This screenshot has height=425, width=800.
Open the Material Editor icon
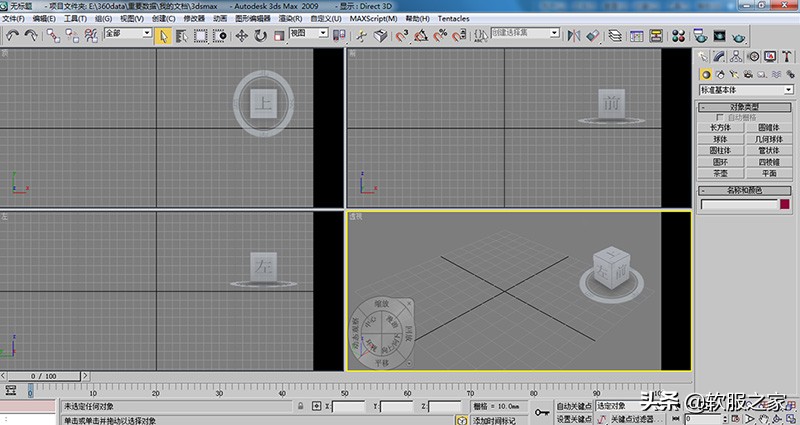pos(679,35)
